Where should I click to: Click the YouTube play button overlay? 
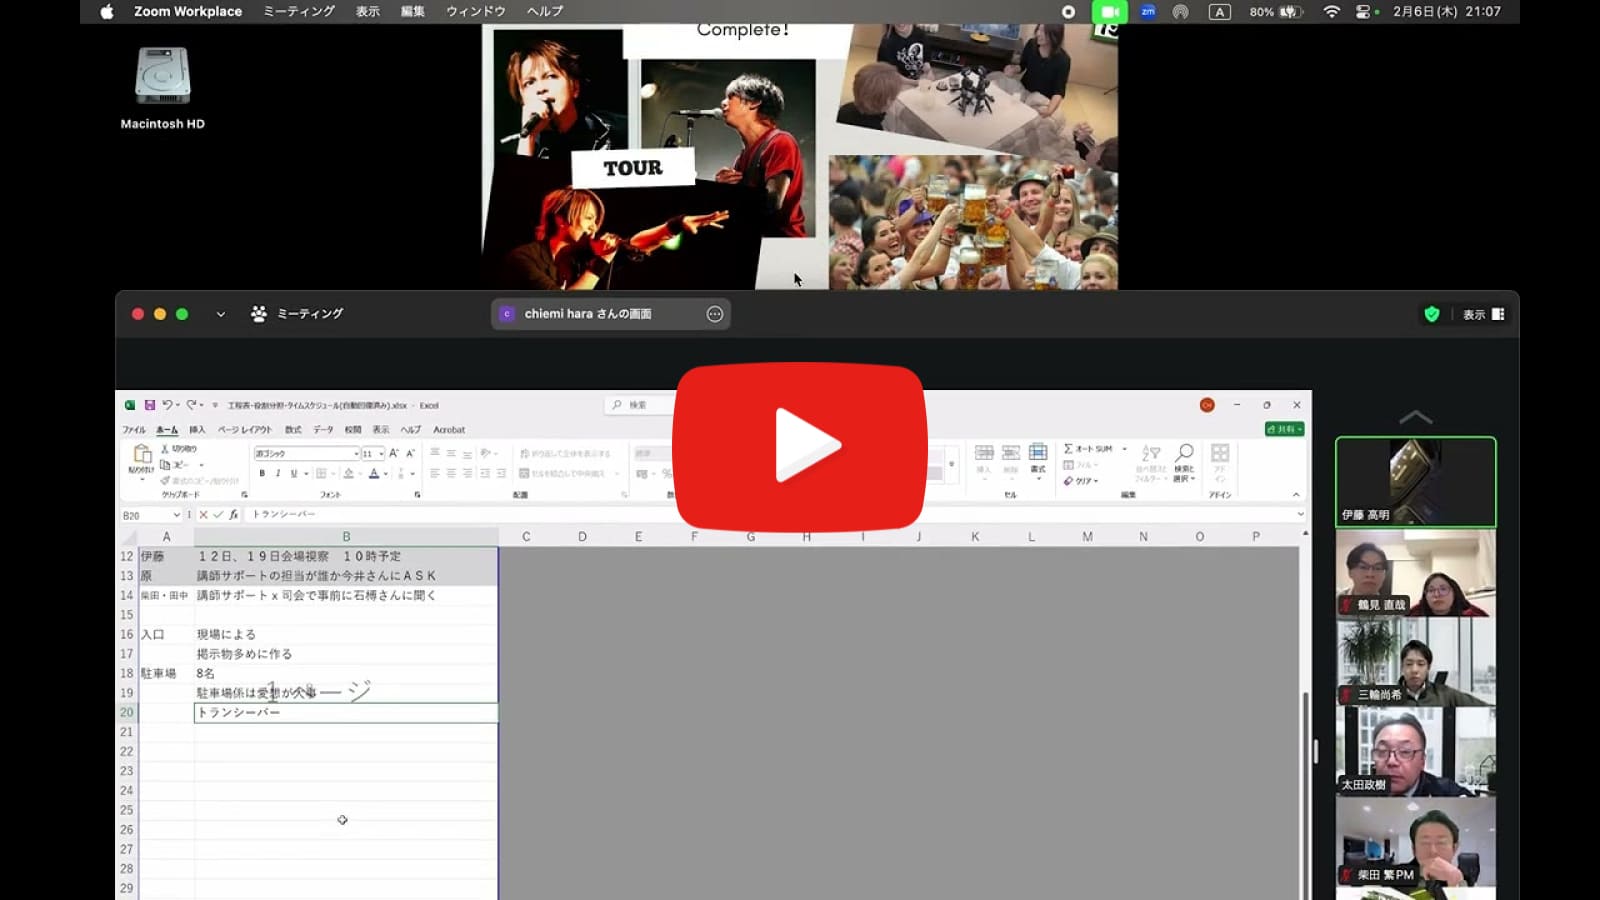(x=799, y=446)
